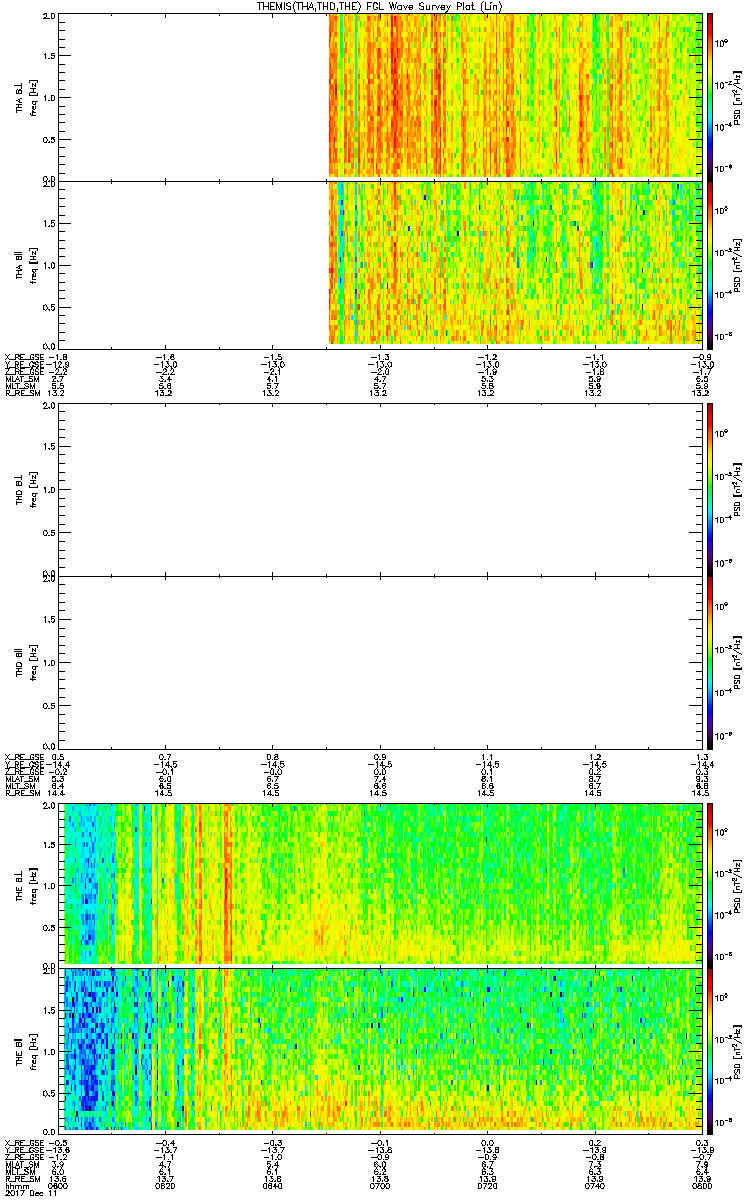
Task: Click the 2.0 Hz tick of THA B⊥
Action: (x=49, y=17)
